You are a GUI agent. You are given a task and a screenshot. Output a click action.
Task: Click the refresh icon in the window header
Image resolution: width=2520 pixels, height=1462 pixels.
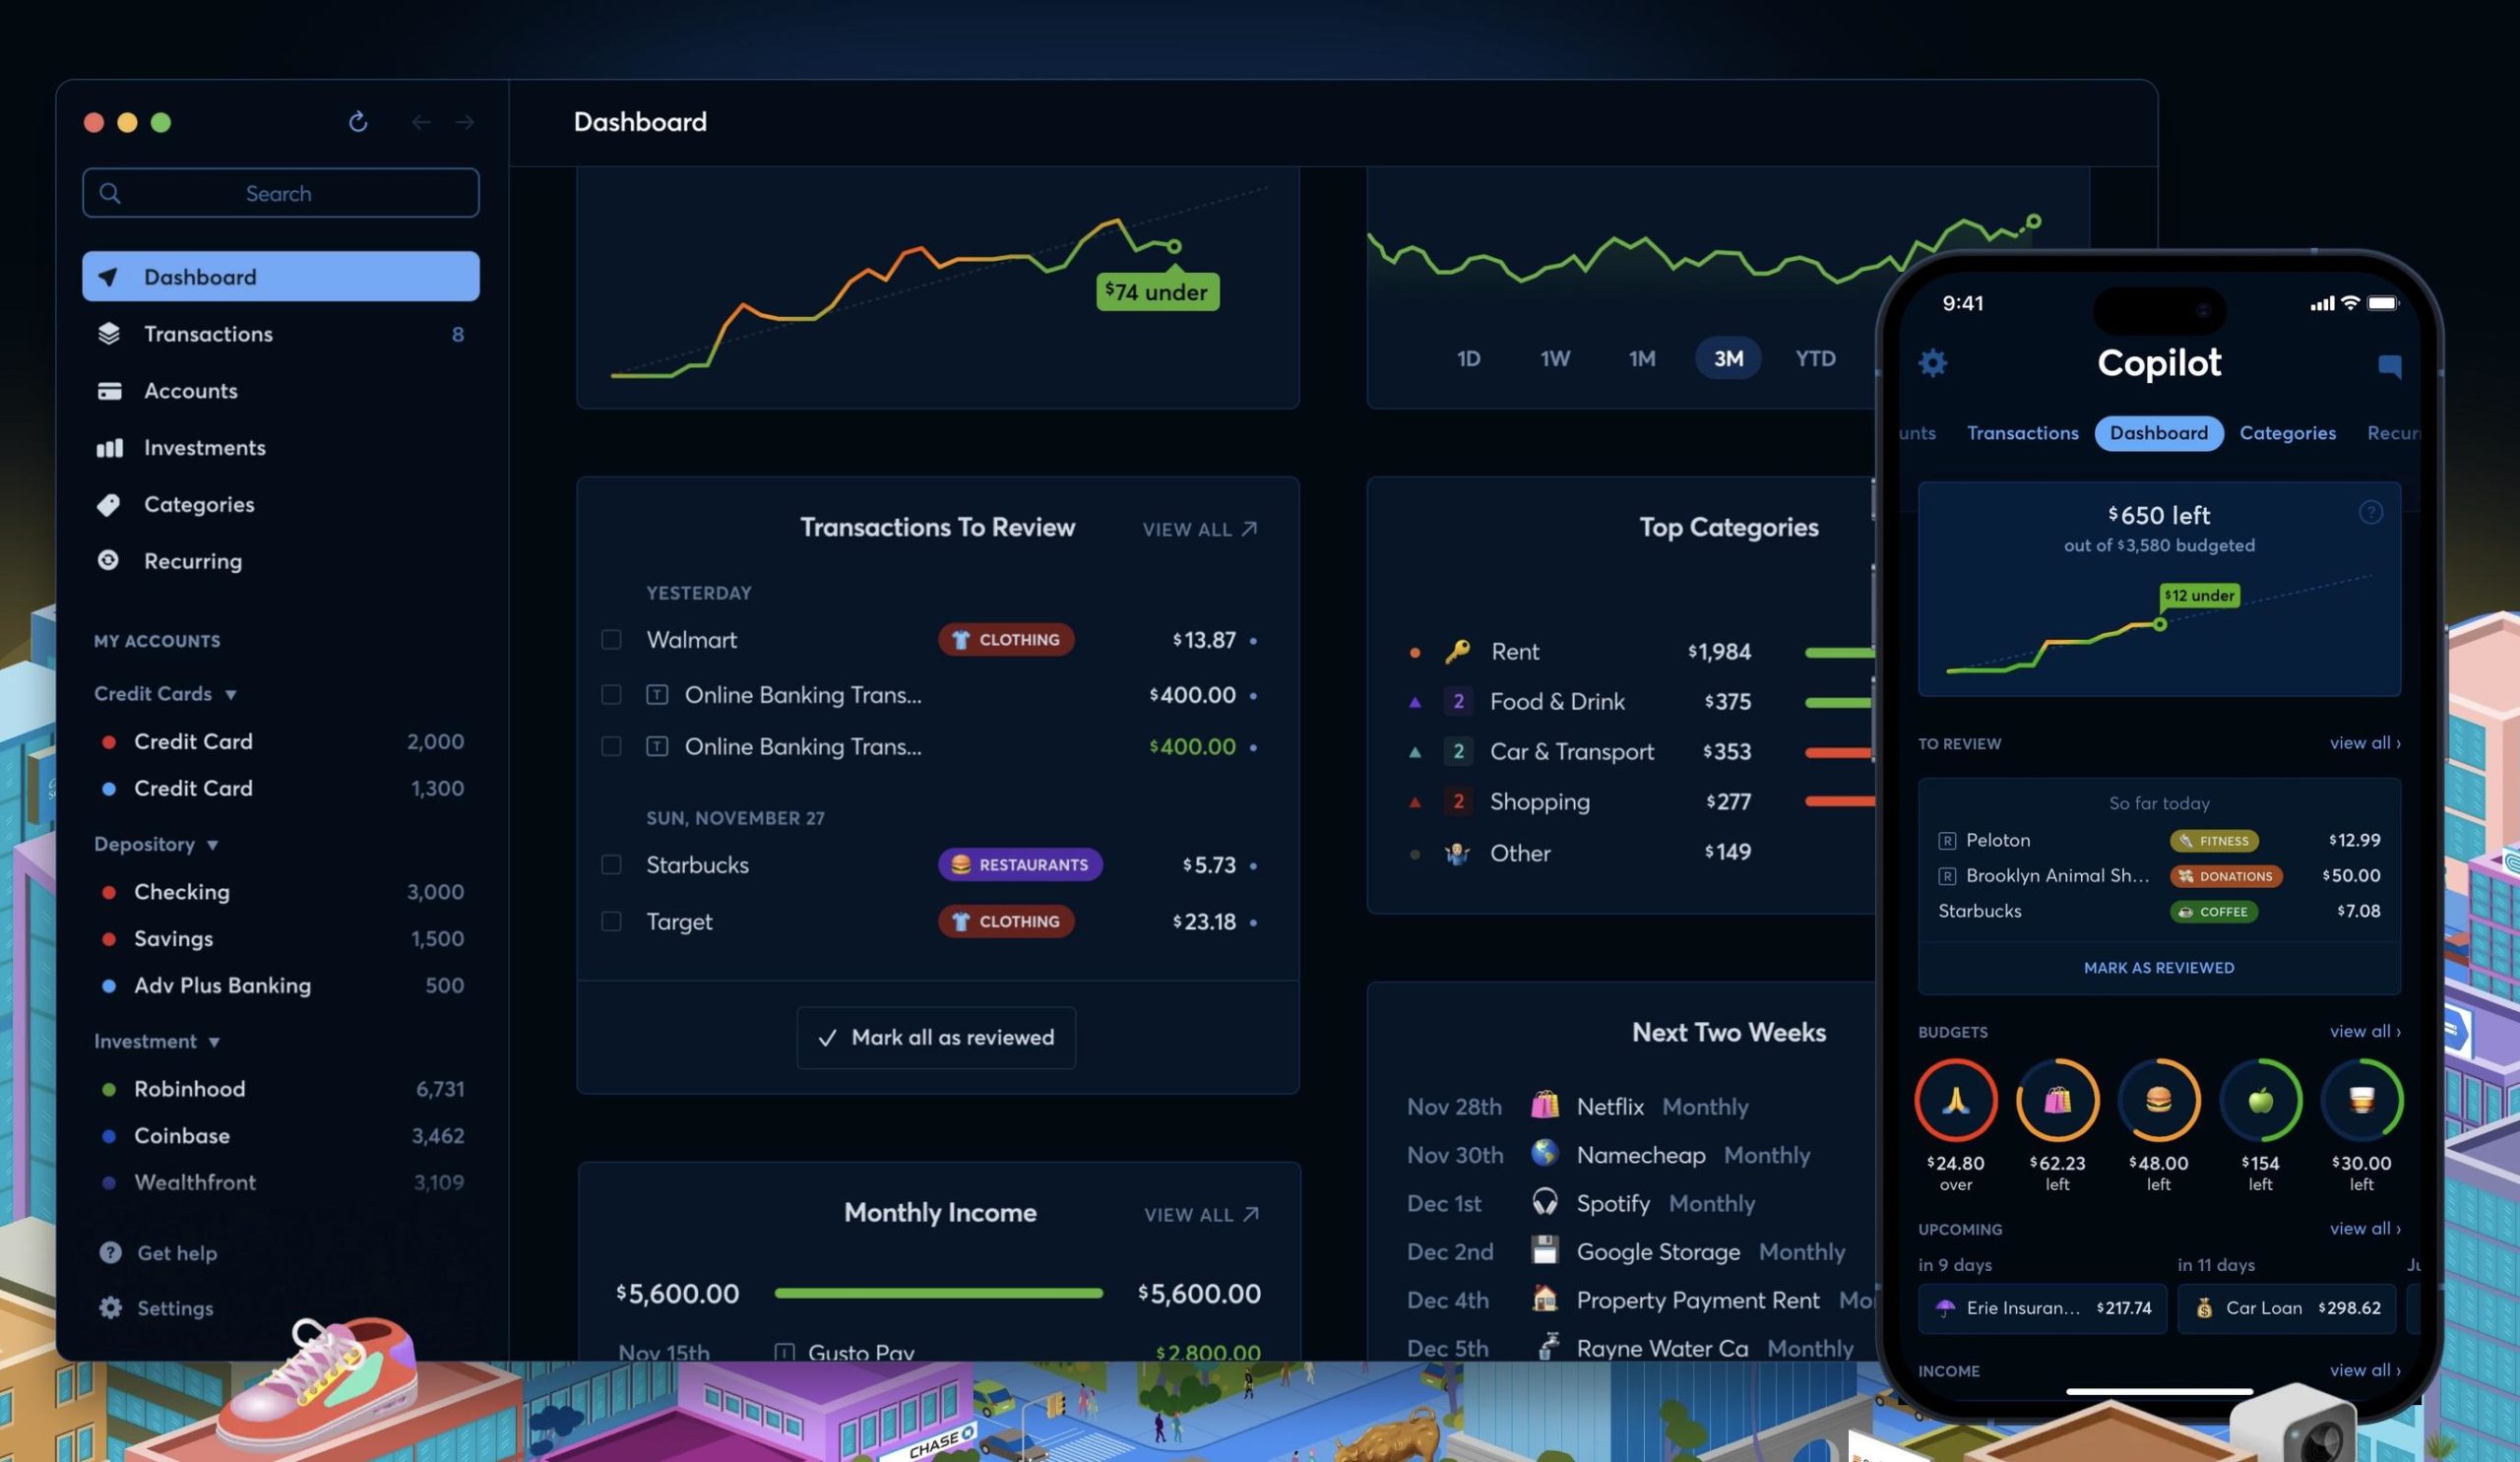coord(358,121)
